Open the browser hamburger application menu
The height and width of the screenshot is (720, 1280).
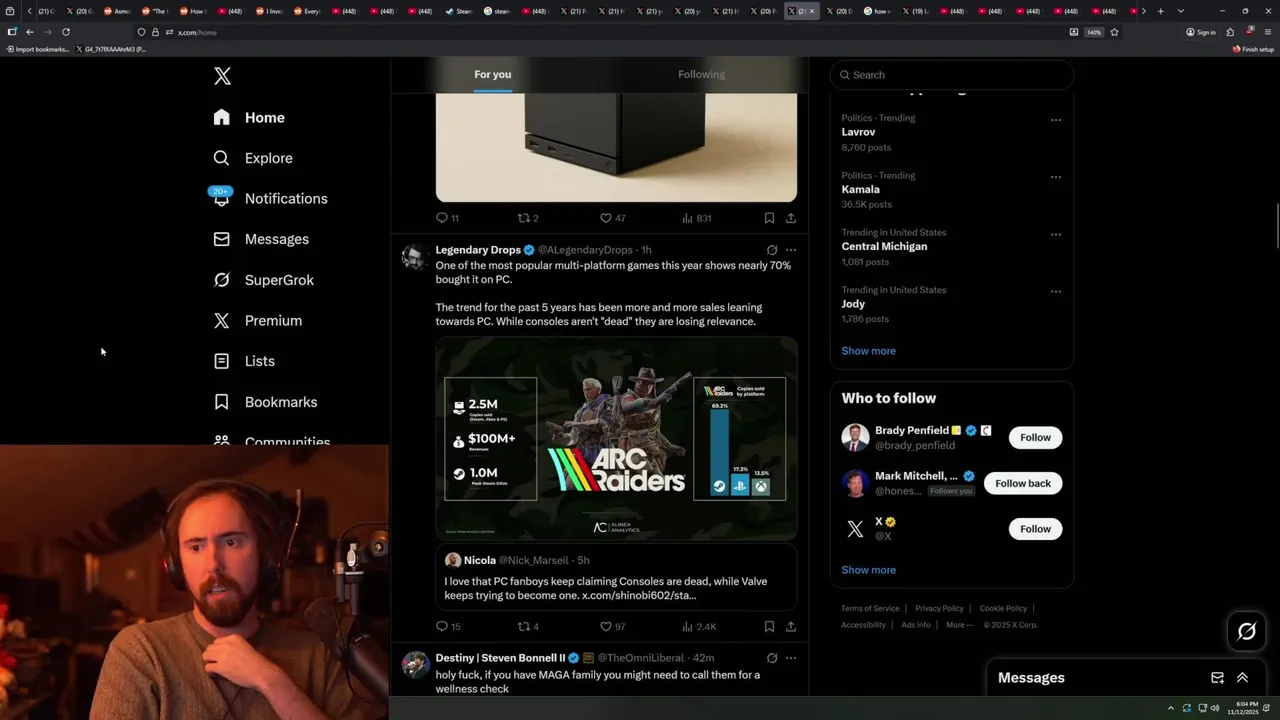tap(1268, 32)
